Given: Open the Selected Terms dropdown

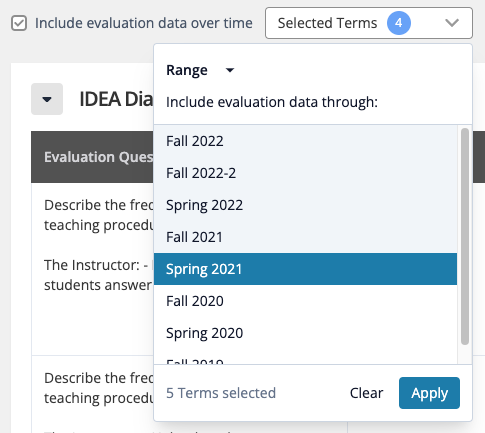Looking at the screenshot, I should pyautogui.click(x=369, y=23).
